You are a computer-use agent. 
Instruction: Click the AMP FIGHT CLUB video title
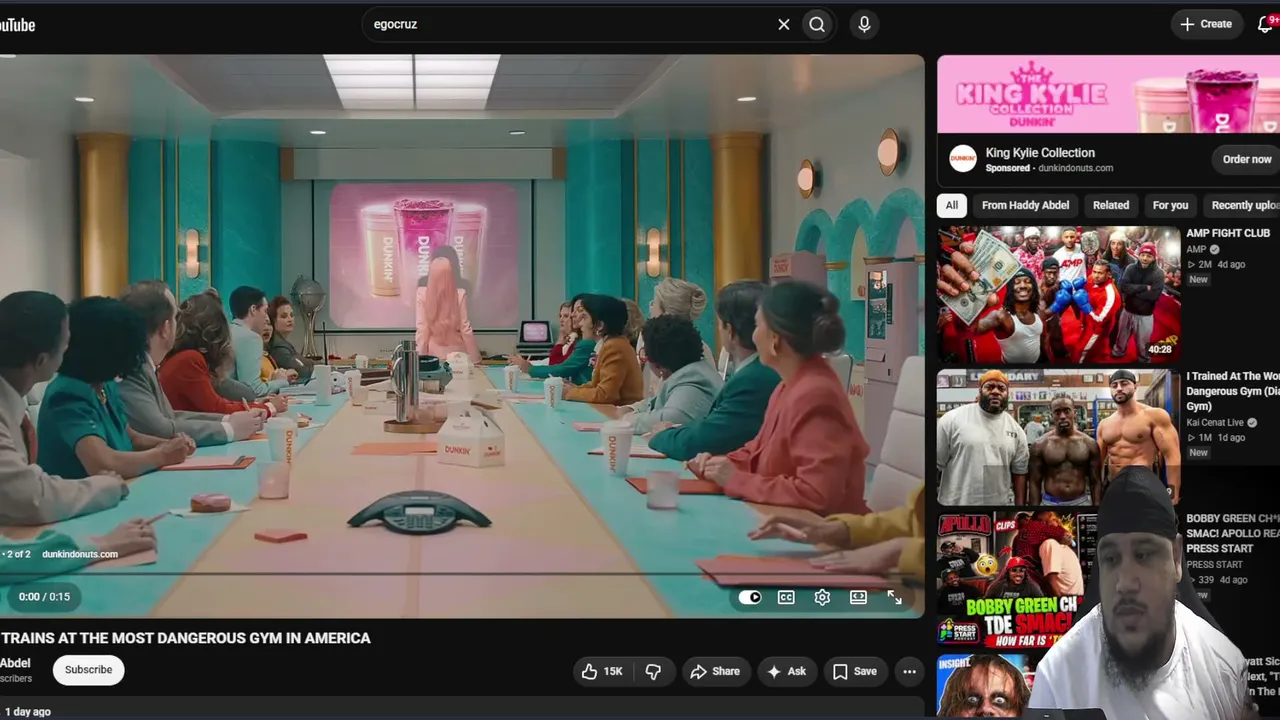(x=1228, y=233)
